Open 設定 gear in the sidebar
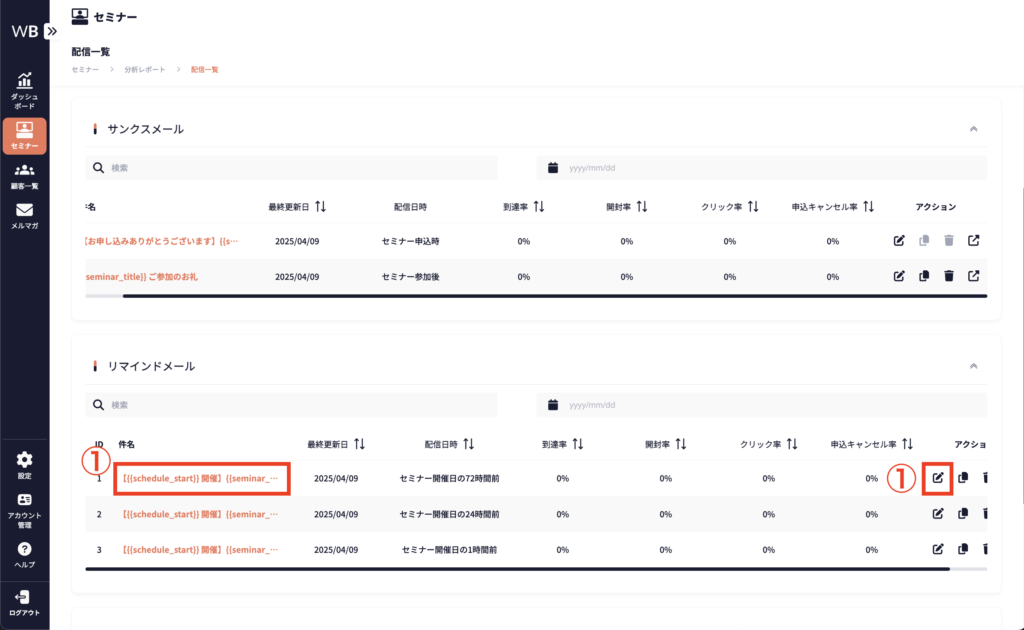This screenshot has height=630, width=1024. tap(24, 465)
